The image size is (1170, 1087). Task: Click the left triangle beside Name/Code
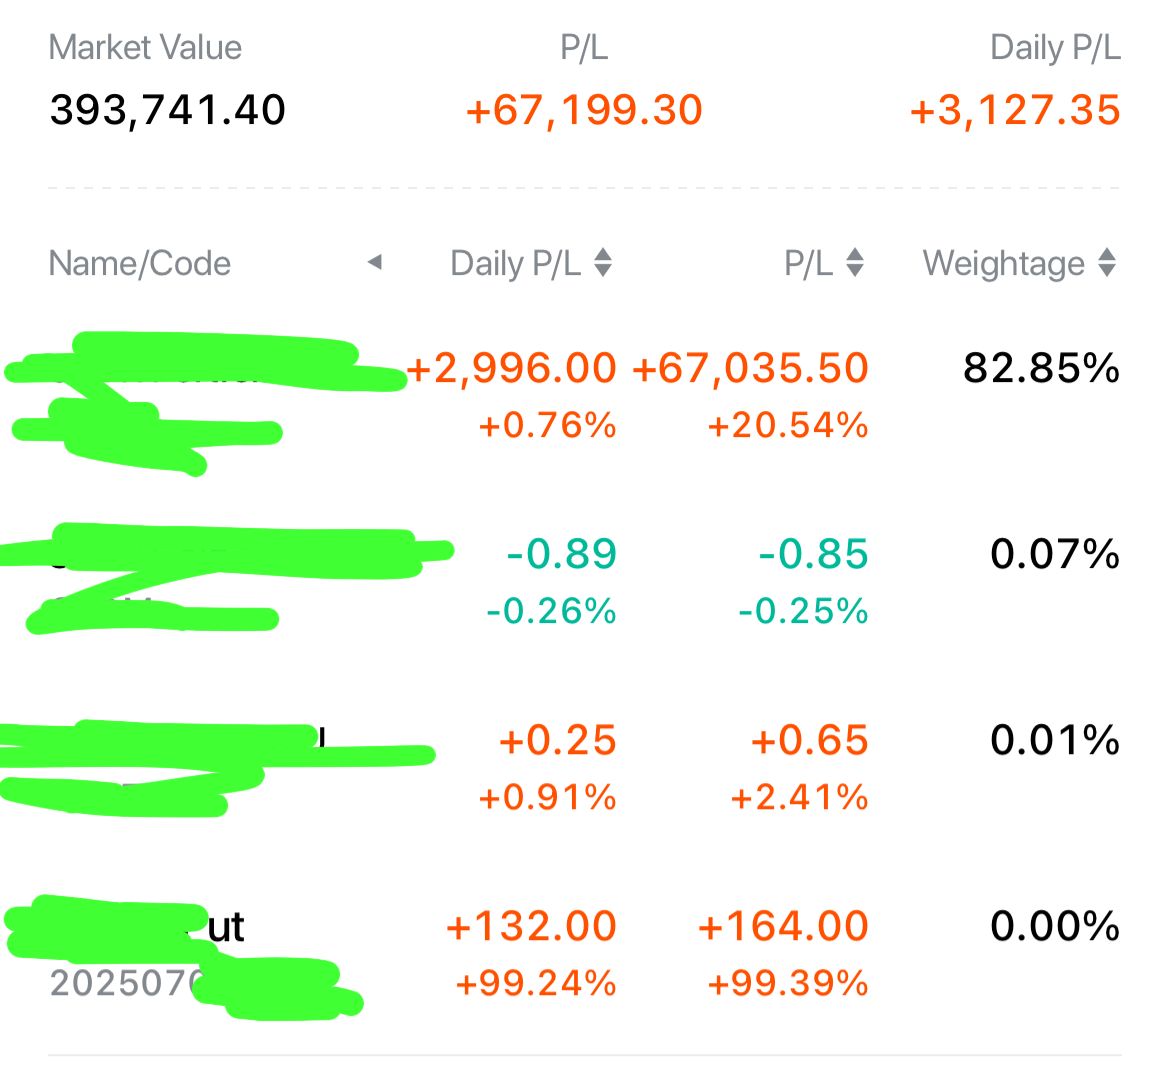click(x=375, y=262)
